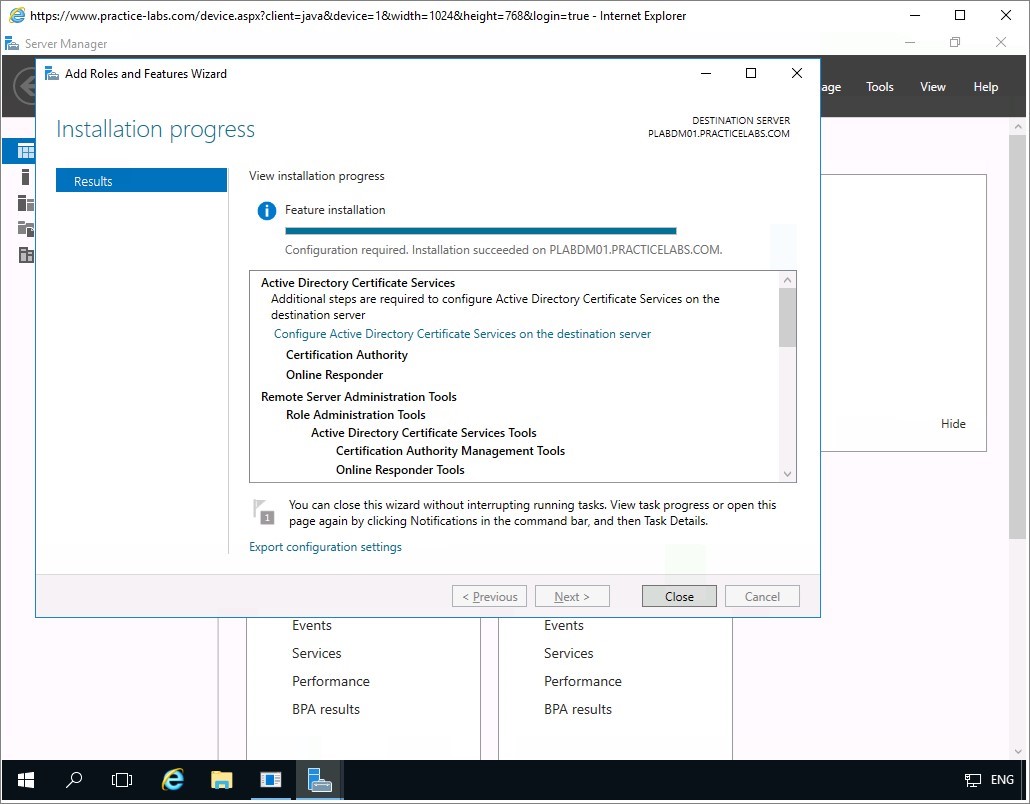The image size is (1030, 804).
Task: Open Performance in left Server Manager tile
Action: [x=330, y=681]
